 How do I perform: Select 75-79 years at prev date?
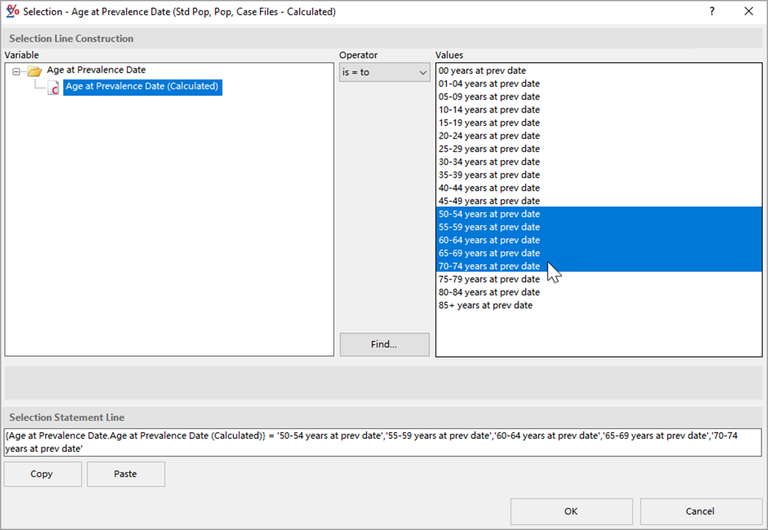pyautogui.click(x=489, y=279)
